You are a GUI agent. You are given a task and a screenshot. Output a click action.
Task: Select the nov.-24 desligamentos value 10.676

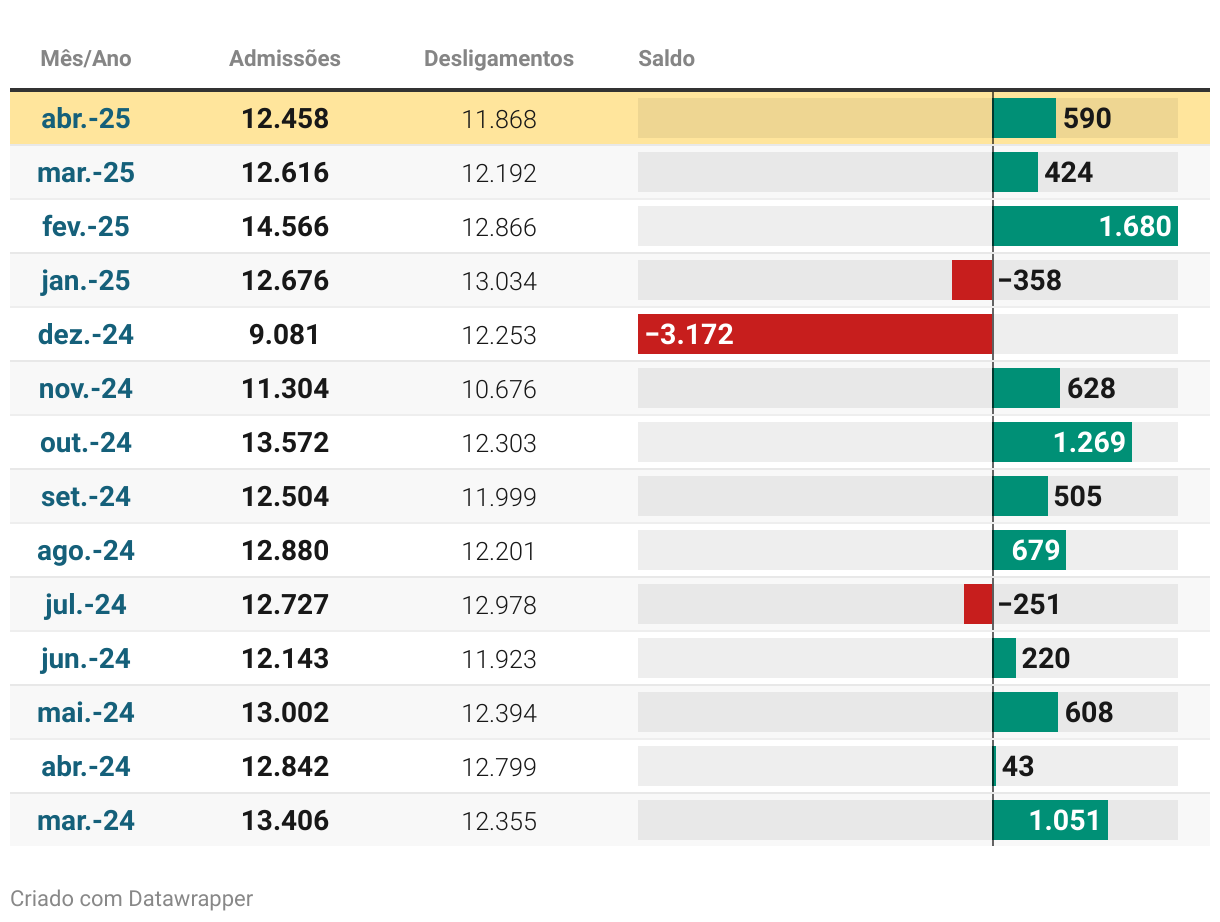pos(498,389)
